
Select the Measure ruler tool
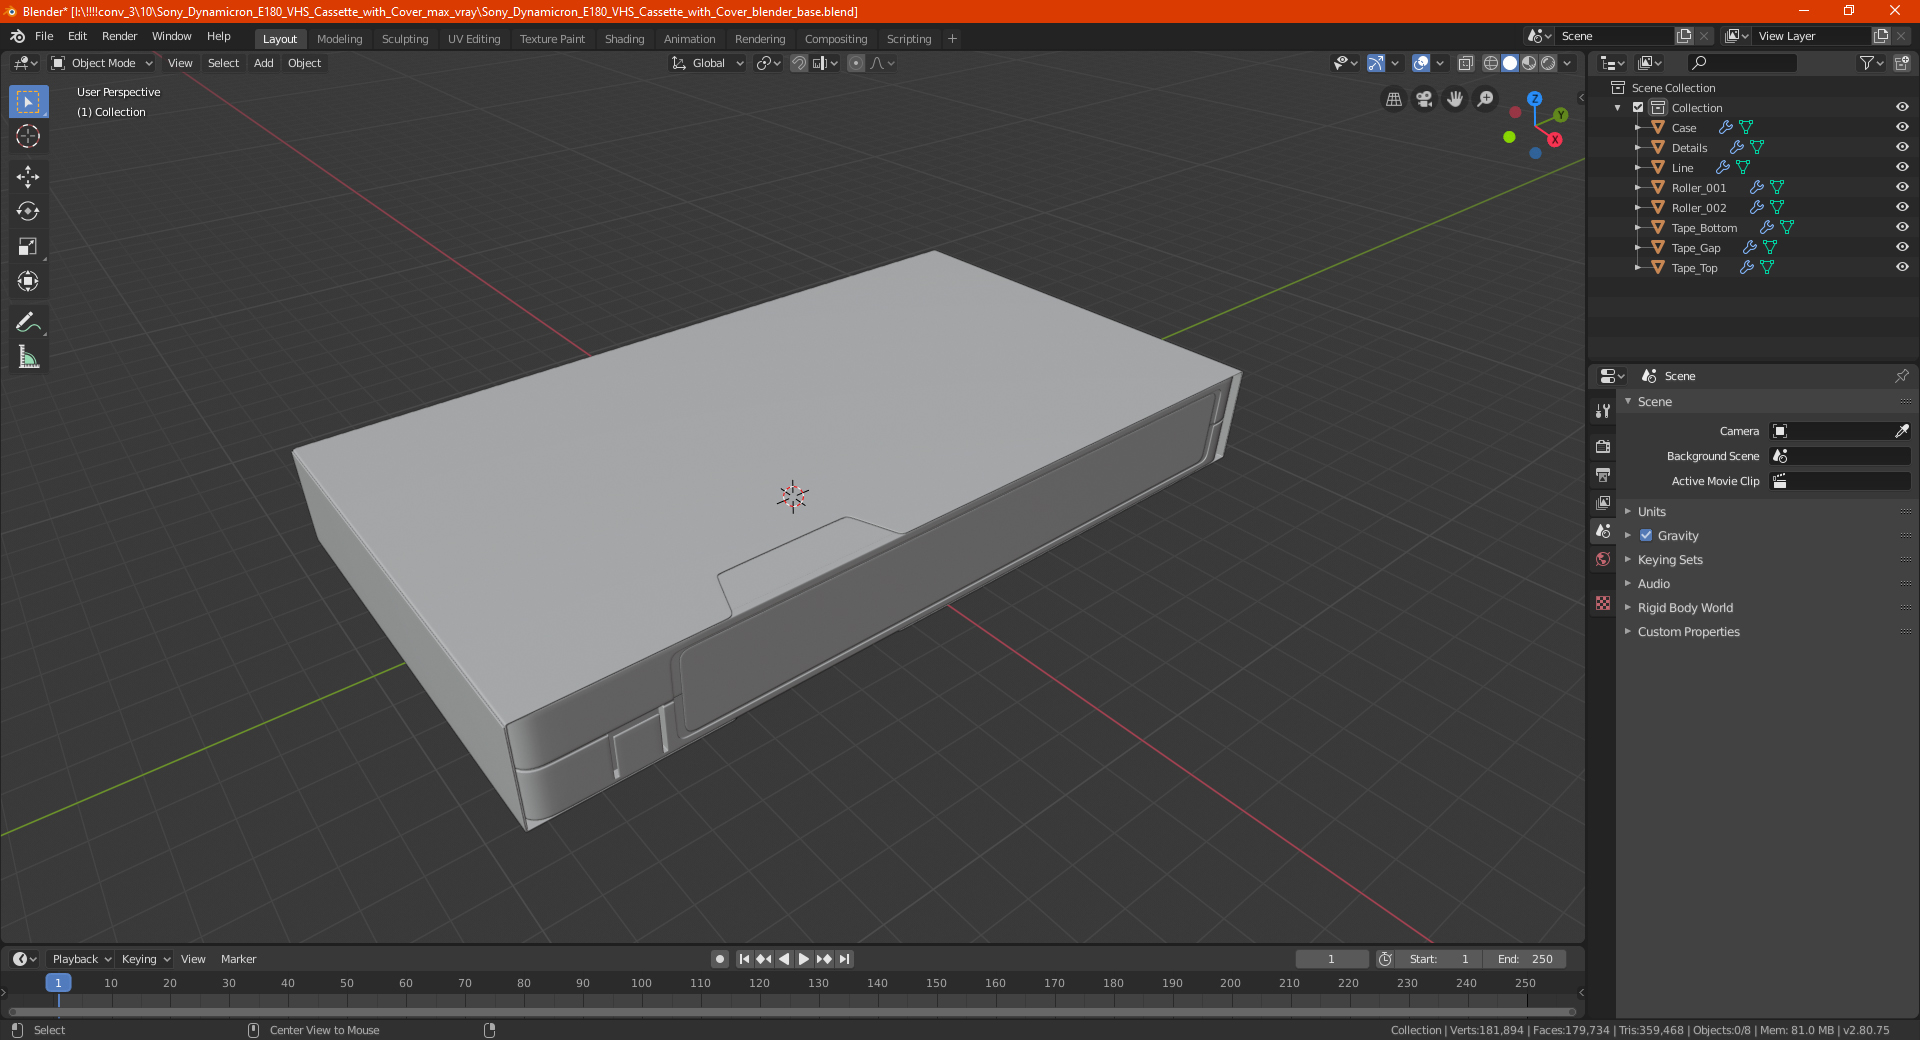click(x=28, y=357)
